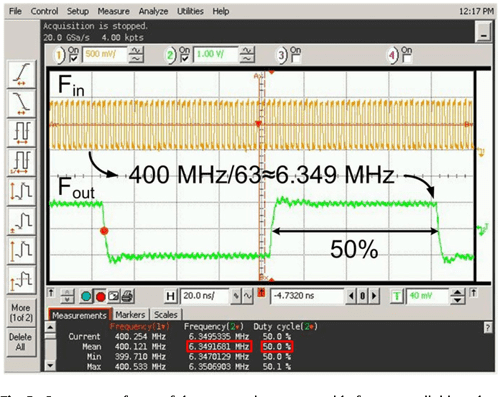The image size is (500, 397).
Task: Uncheck the channel 2 On checkbox
Action: 184,59
